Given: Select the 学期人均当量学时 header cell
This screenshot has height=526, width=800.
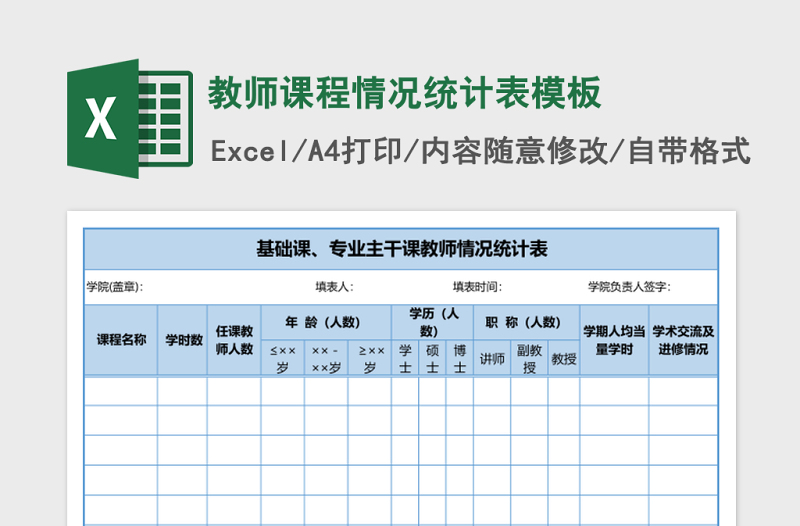Looking at the screenshot, I should click(614, 340).
